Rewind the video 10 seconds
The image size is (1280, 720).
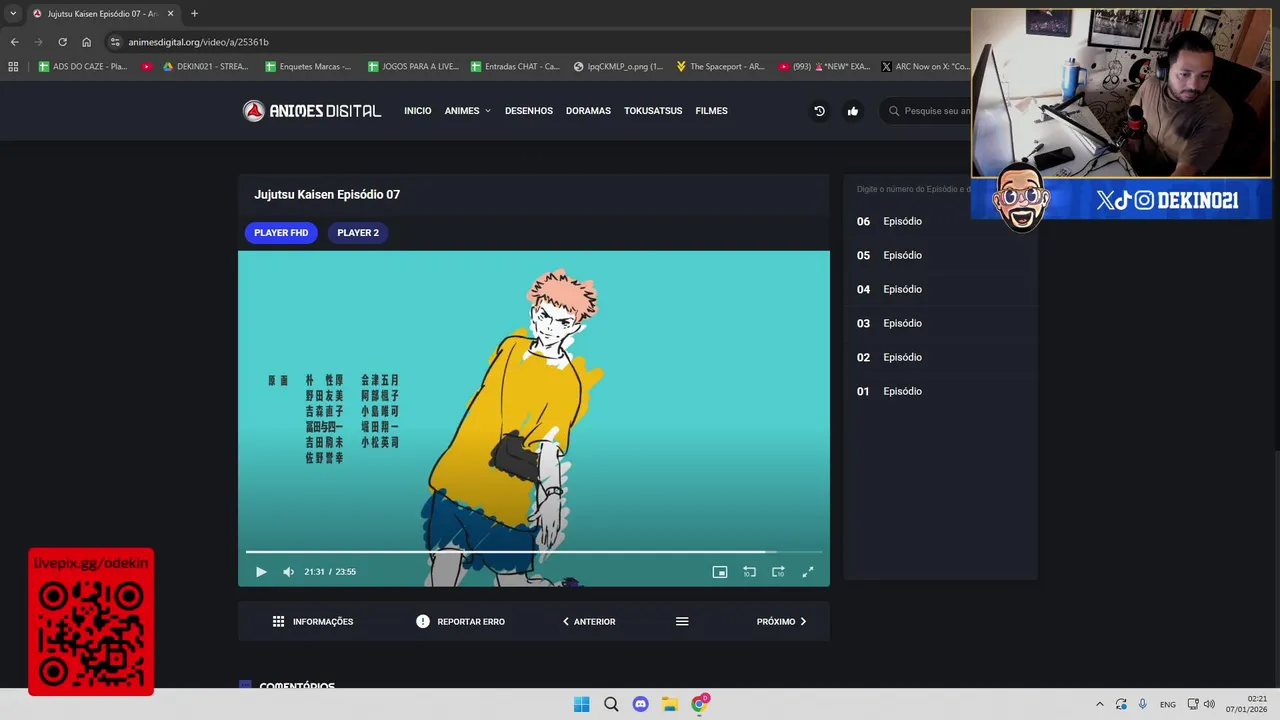(749, 572)
